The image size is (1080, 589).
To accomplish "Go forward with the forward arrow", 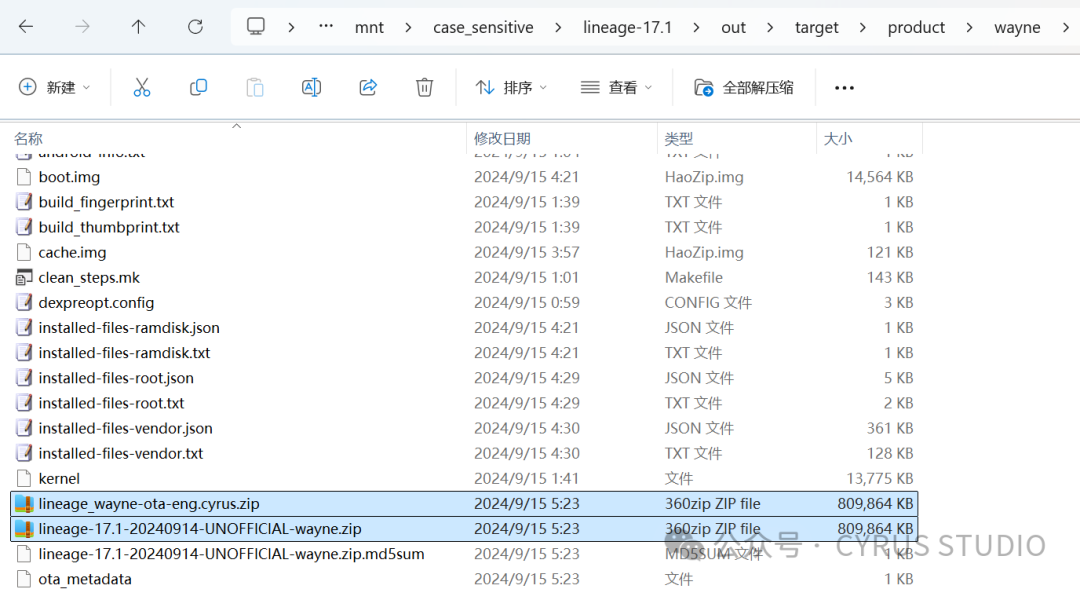I will coord(82,27).
